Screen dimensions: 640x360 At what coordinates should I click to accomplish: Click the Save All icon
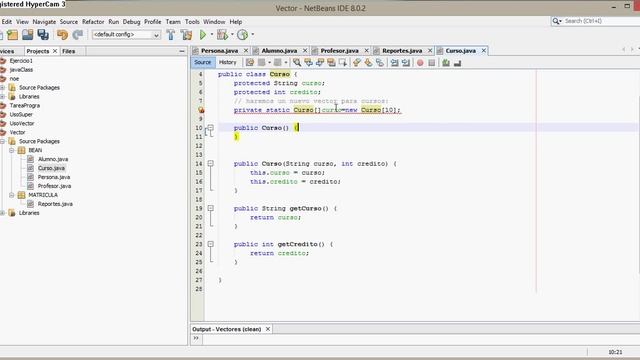pyautogui.click(x=43, y=35)
